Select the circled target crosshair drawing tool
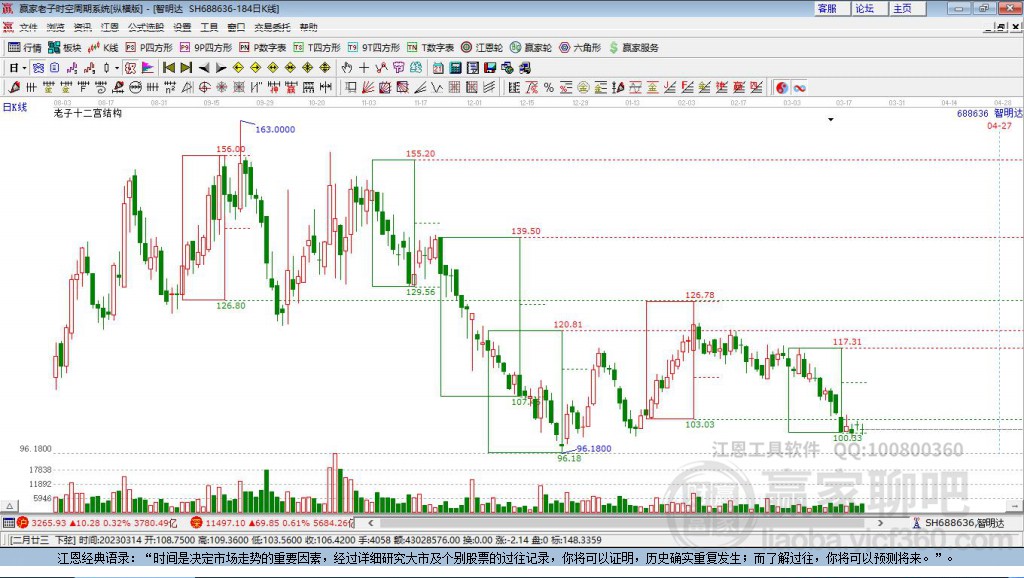 [x=204, y=87]
